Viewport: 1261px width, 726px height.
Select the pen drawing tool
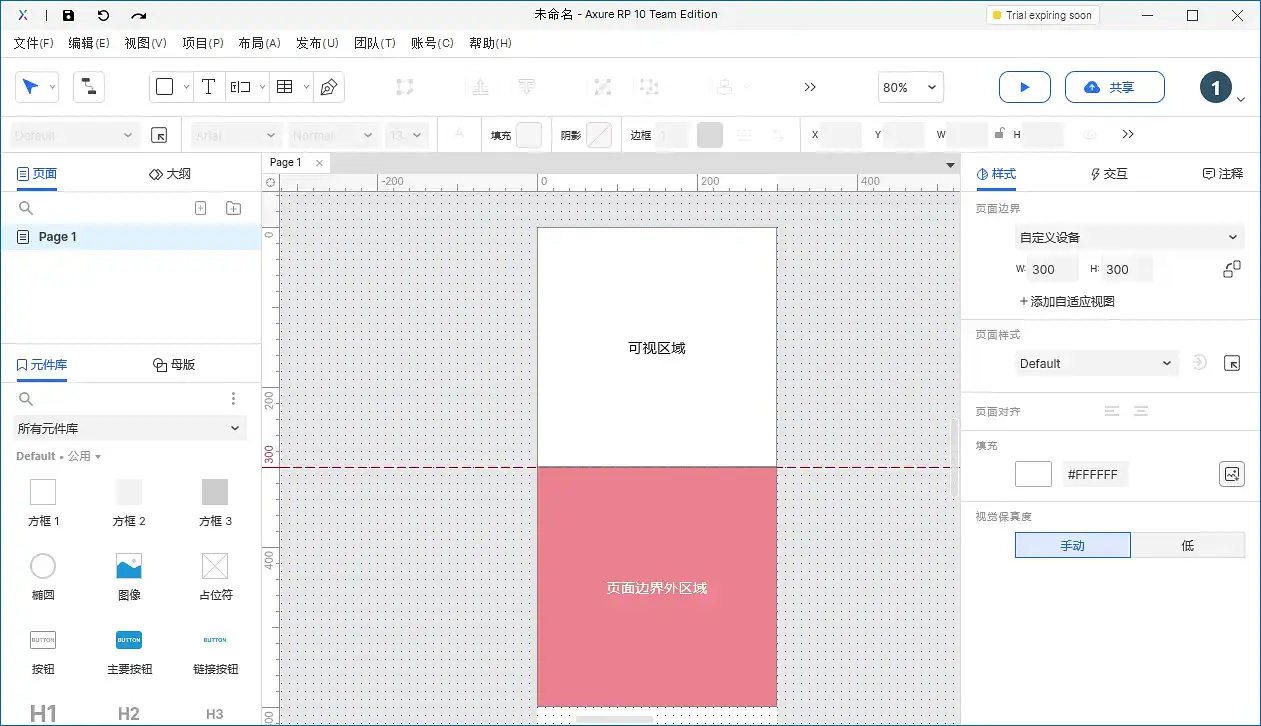click(x=327, y=87)
